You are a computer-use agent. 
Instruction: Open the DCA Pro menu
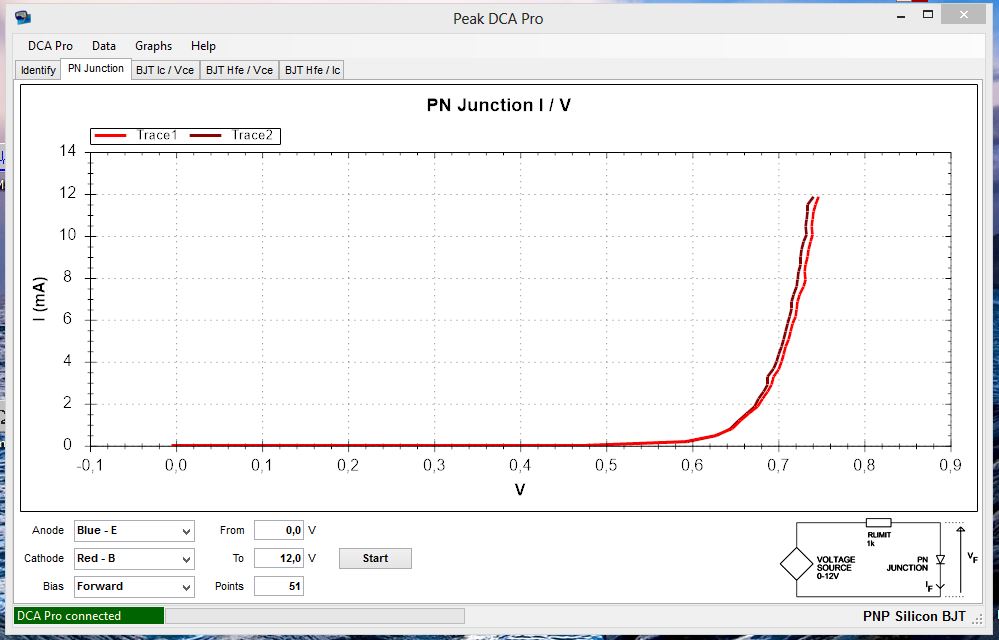pos(50,46)
